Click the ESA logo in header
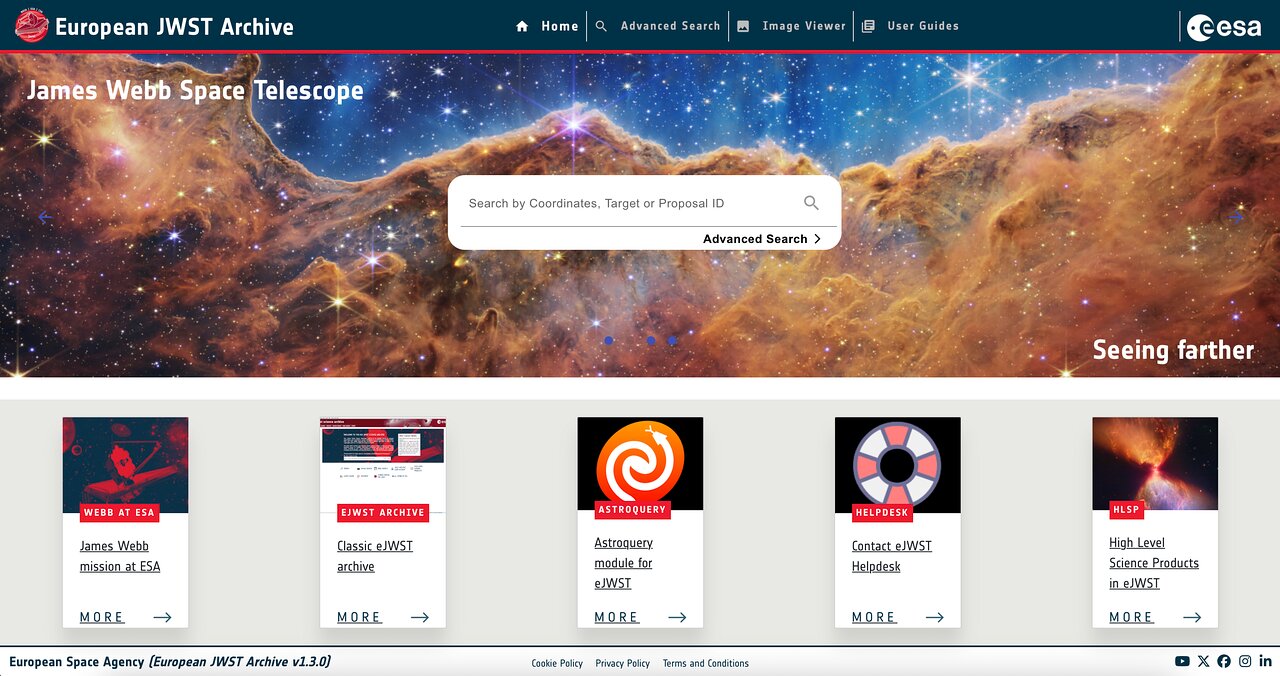 coord(1224,27)
